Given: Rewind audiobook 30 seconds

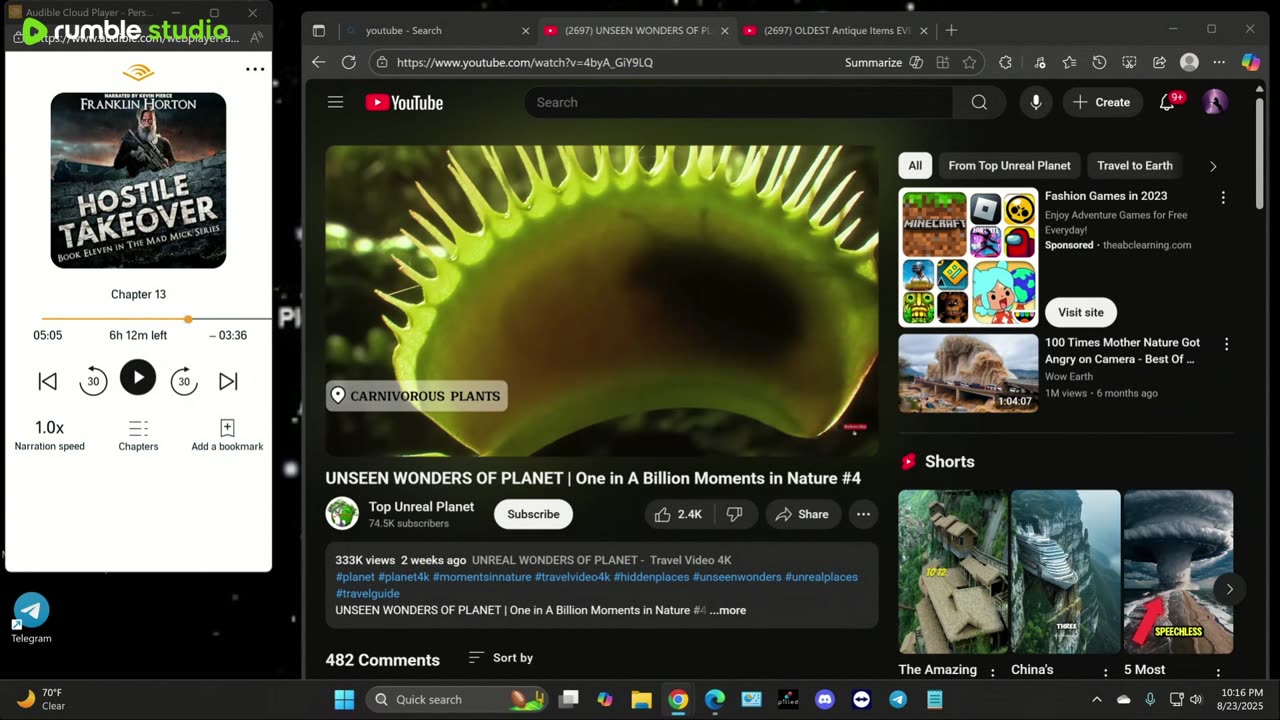Looking at the screenshot, I should 93,381.
